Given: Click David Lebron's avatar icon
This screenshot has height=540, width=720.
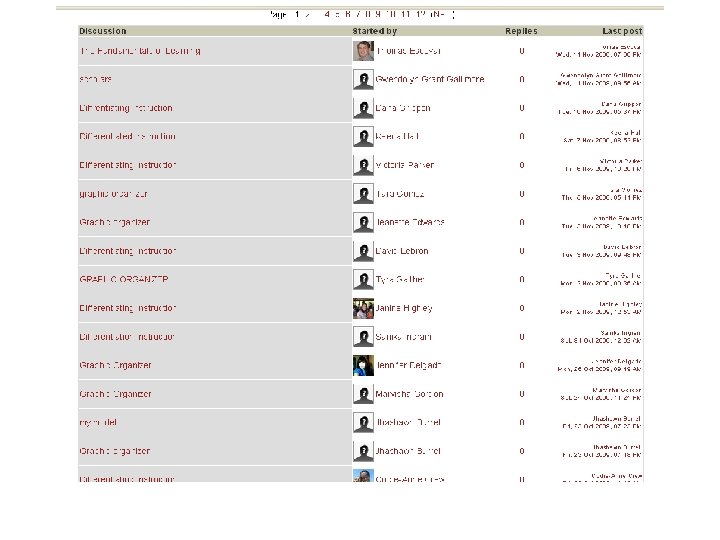Looking at the screenshot, I should [363, 251].
